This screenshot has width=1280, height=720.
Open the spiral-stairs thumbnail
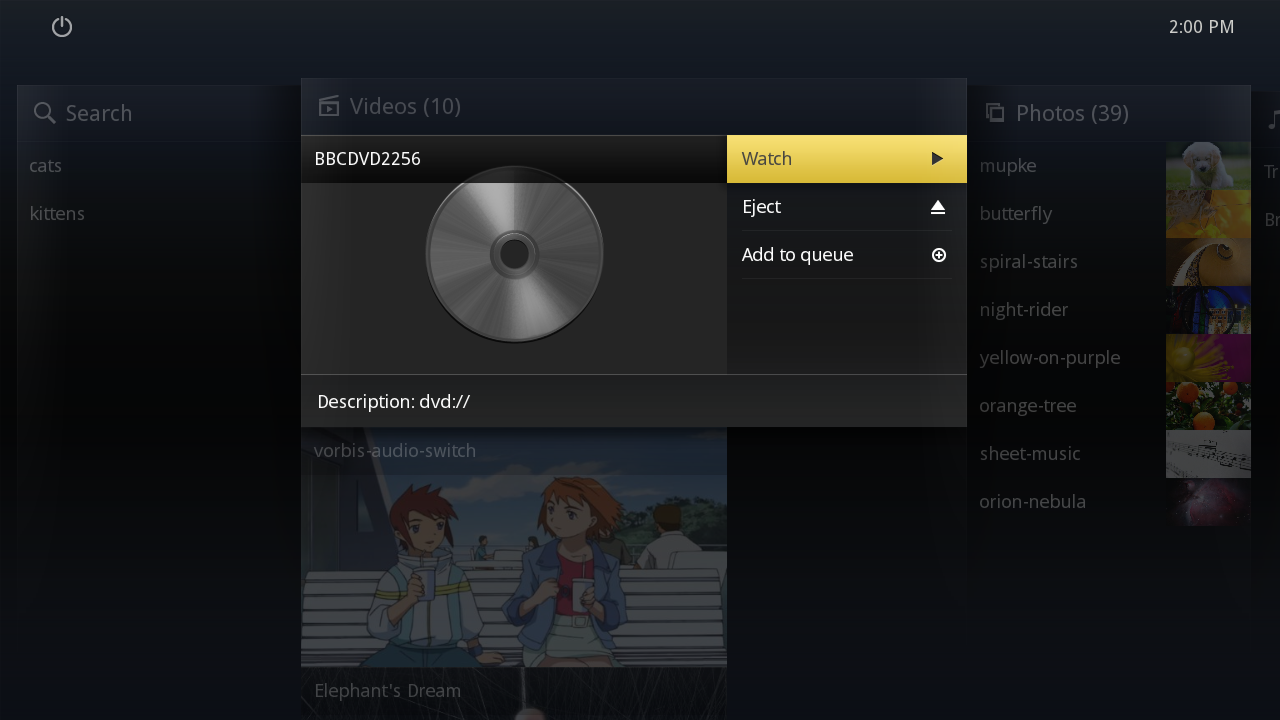[1208, 262]
